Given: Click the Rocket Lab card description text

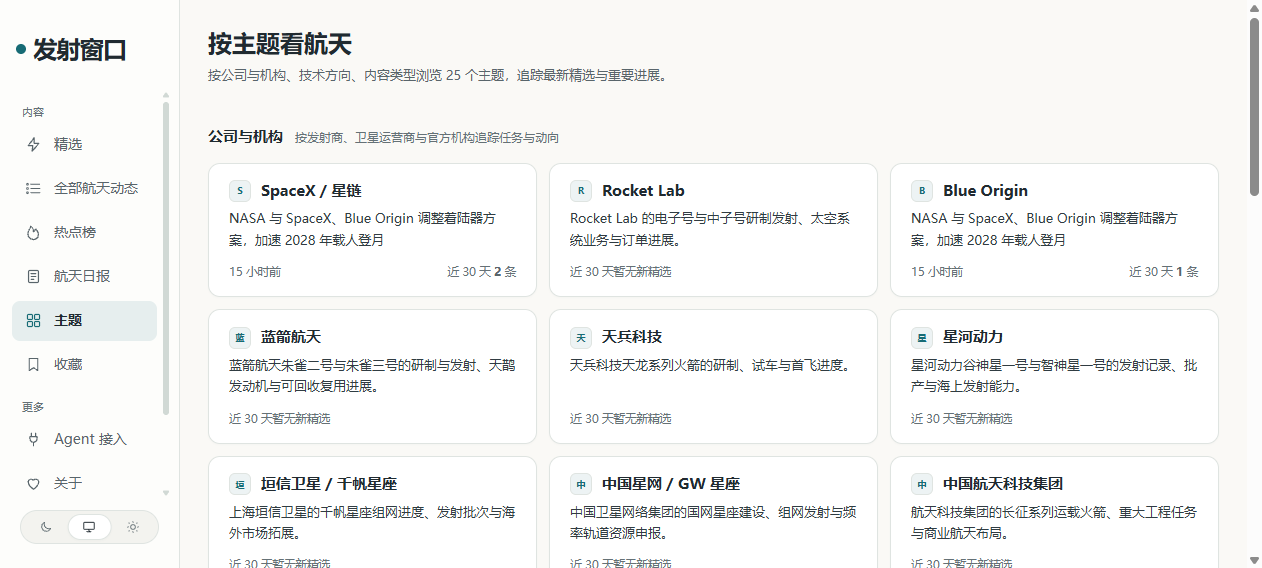Looking at the screenshot, I should [710, 229].
